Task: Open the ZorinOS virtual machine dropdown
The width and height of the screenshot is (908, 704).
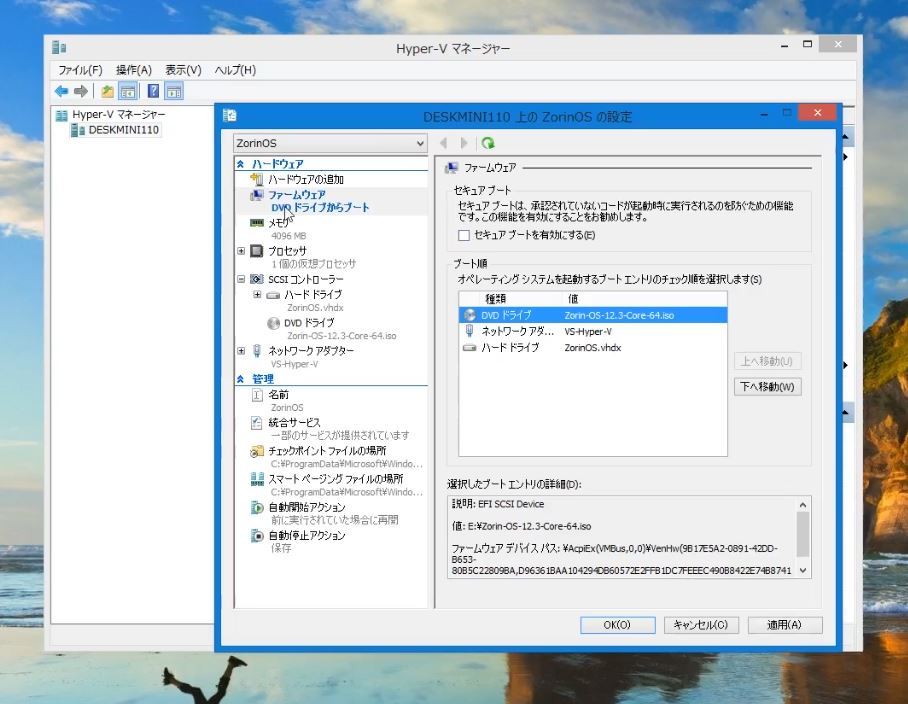Action: coord(330,143)
